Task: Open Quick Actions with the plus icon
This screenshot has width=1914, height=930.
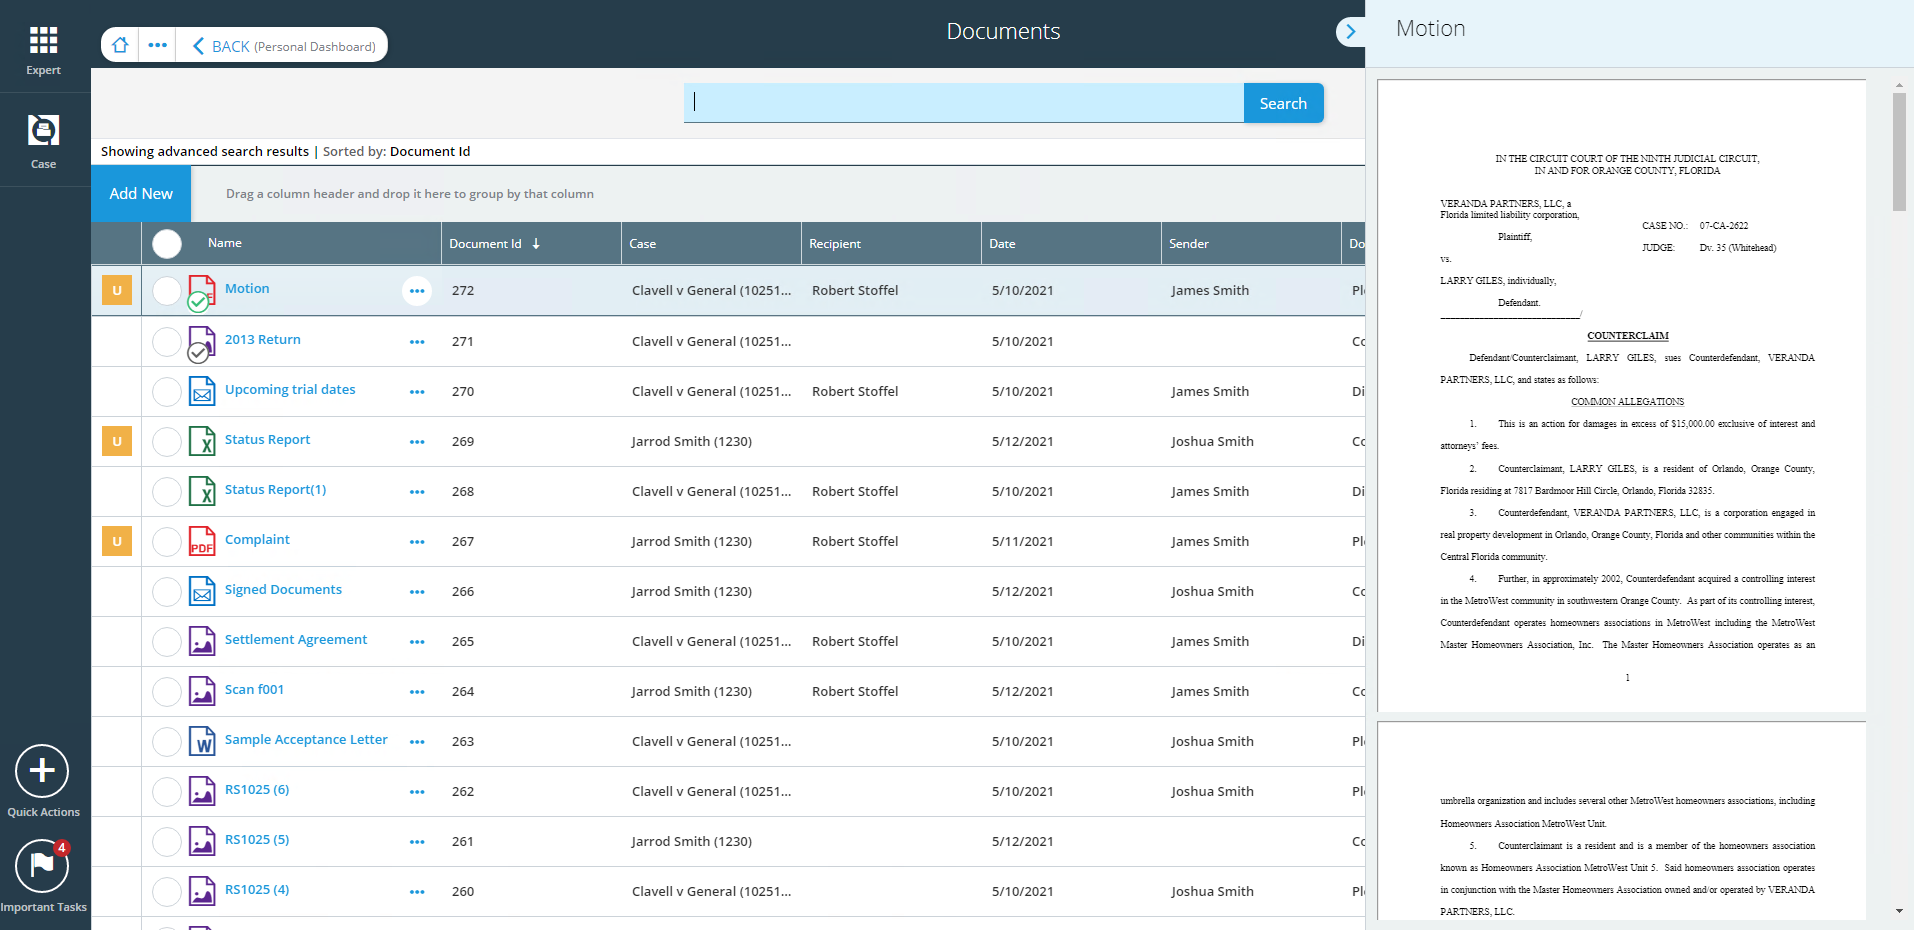Action: click(42, 771)
